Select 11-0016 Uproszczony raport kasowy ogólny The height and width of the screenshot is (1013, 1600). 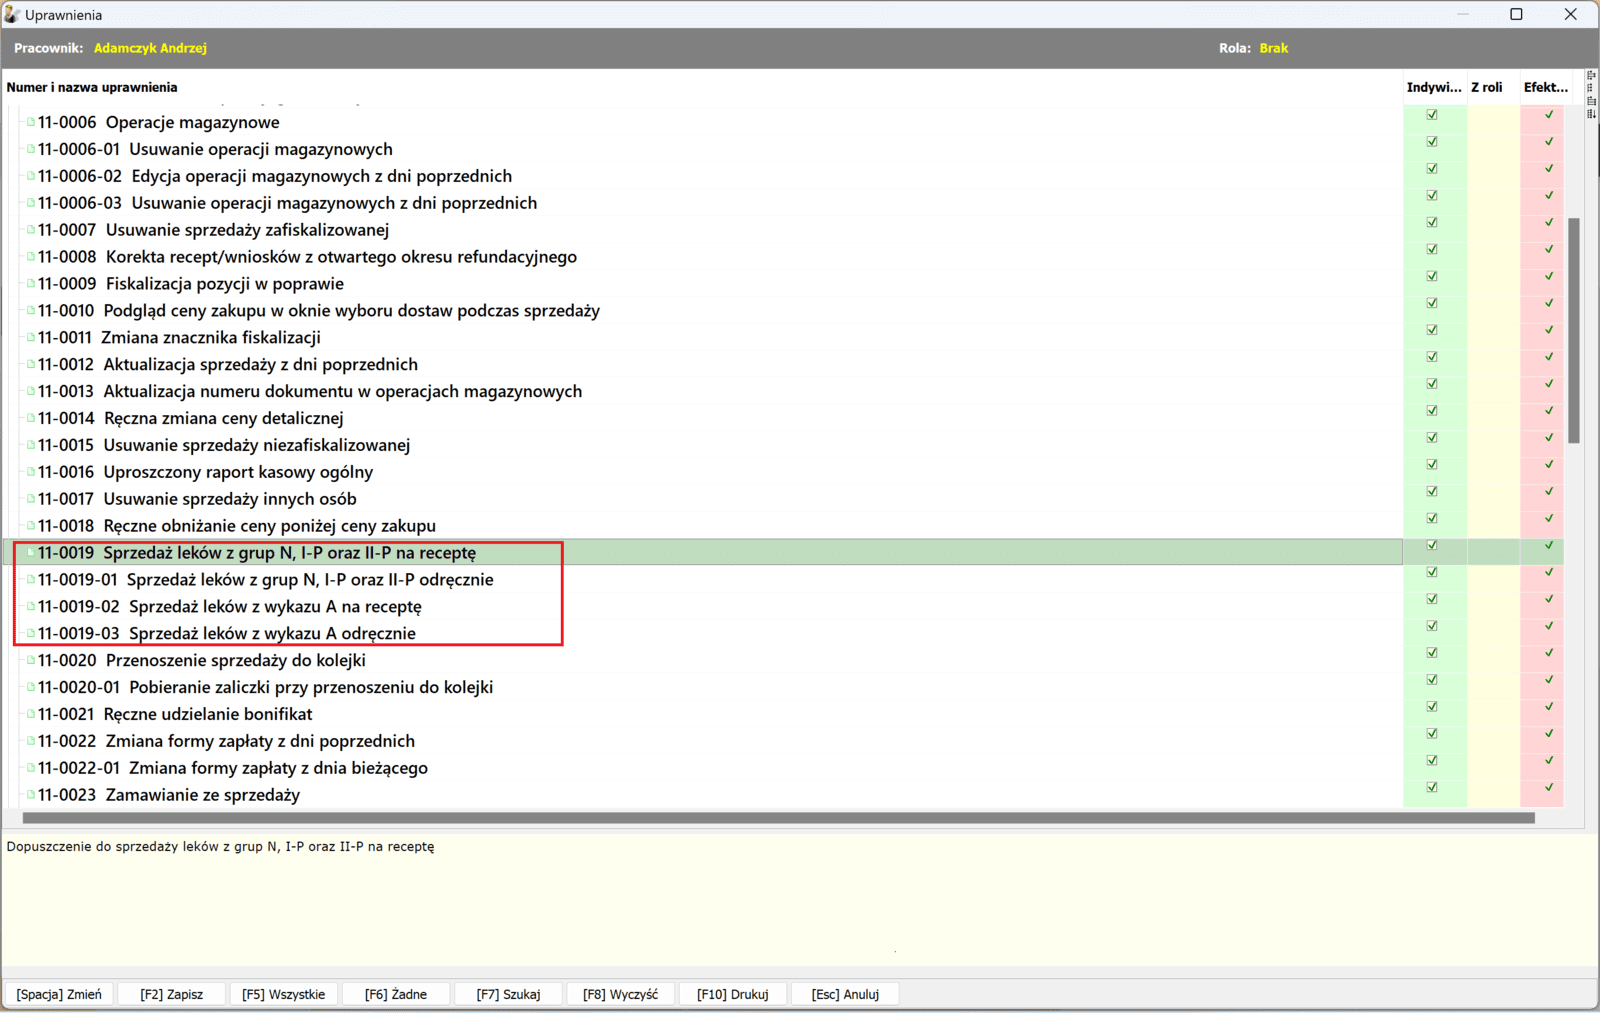238,472
